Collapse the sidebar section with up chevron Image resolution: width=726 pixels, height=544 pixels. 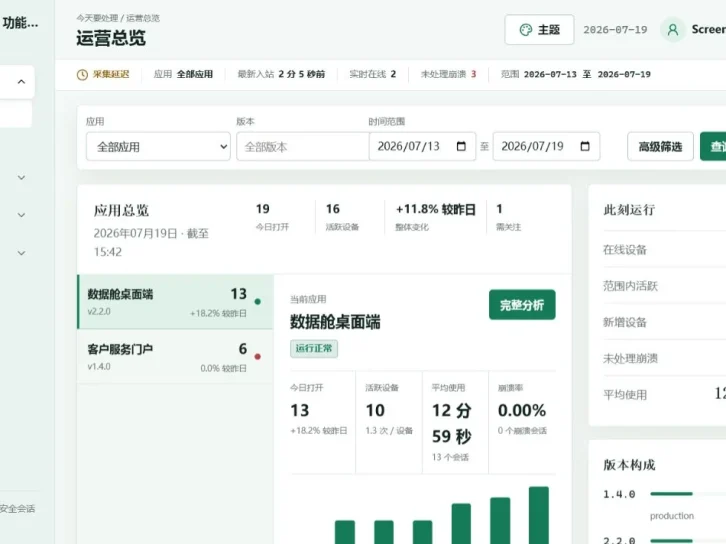click(x=21, y=82)
